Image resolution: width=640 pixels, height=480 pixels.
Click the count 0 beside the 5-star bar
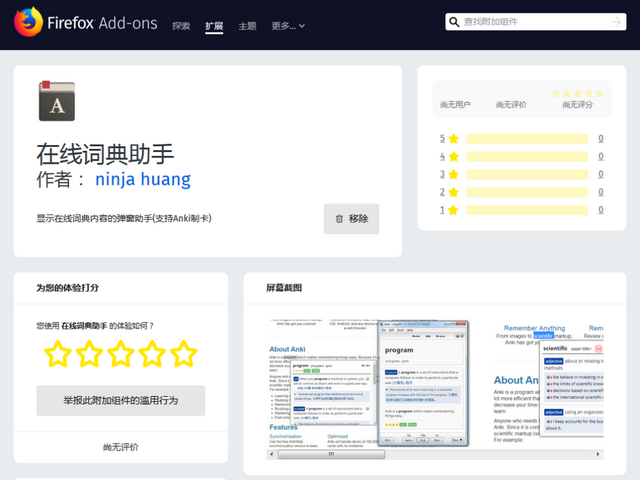coord(601,139)
